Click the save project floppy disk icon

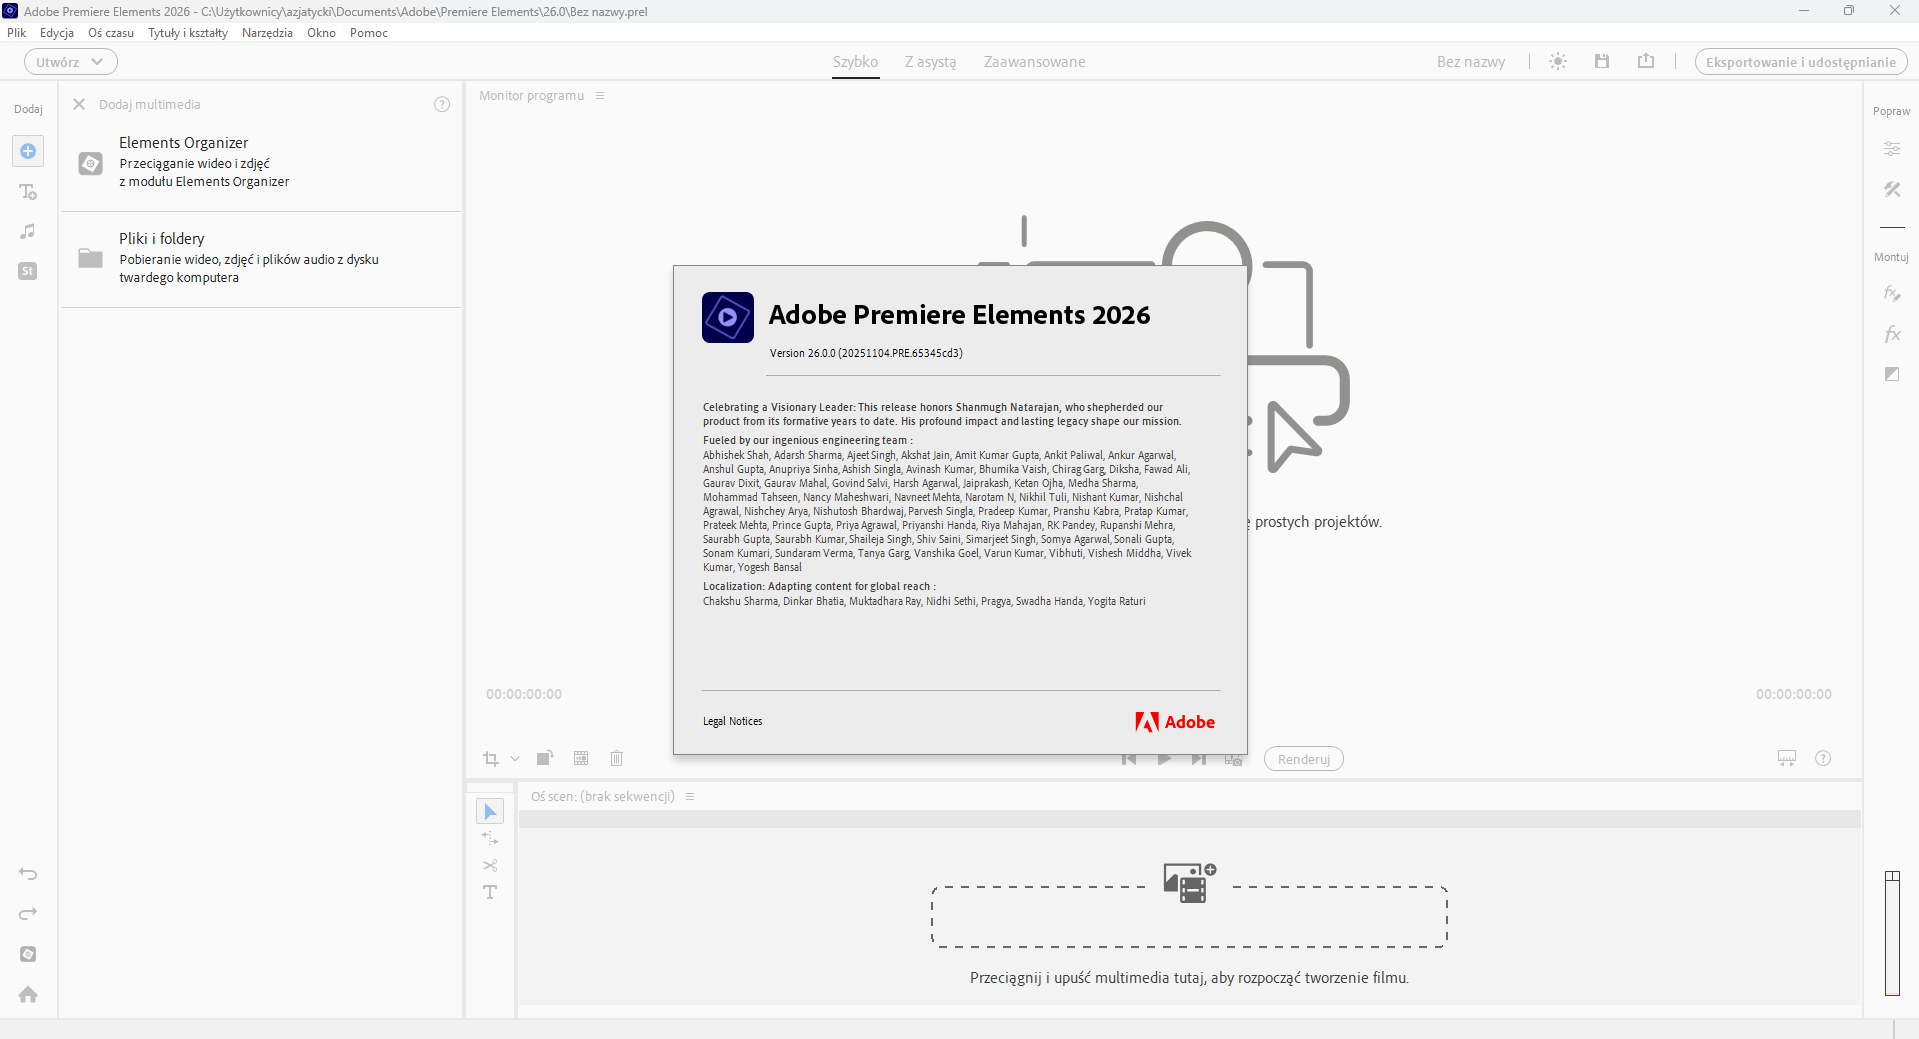tap(1602, 61)
